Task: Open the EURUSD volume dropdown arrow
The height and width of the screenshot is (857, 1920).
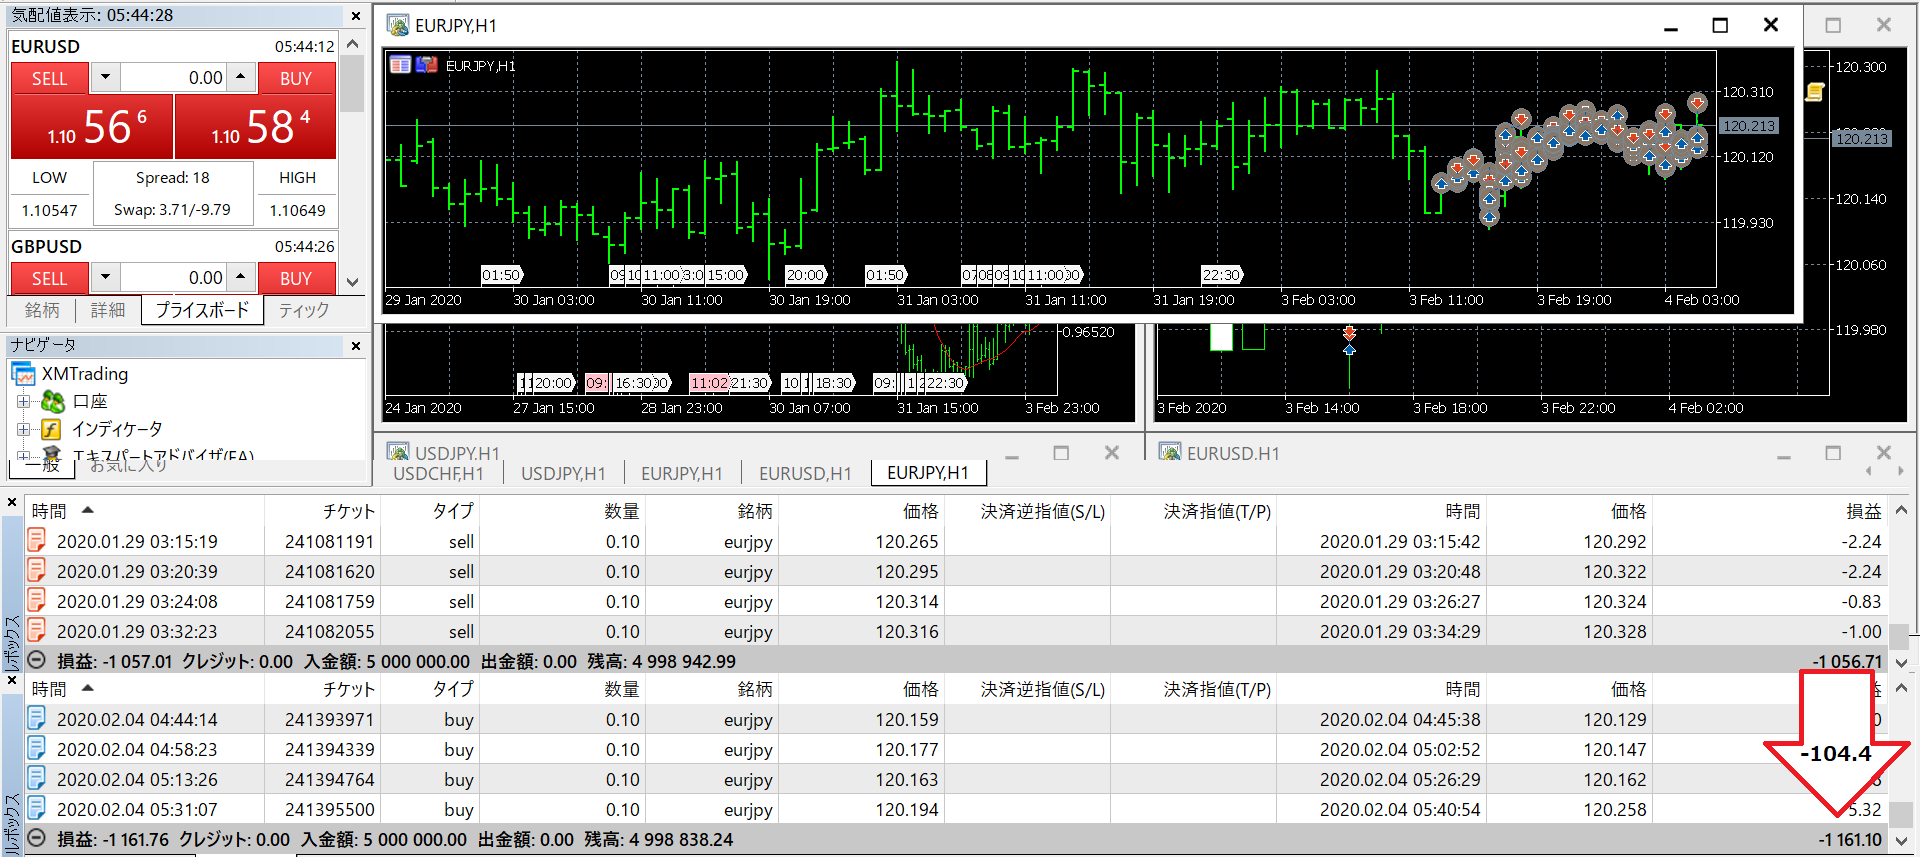Action: coord(105,77)
